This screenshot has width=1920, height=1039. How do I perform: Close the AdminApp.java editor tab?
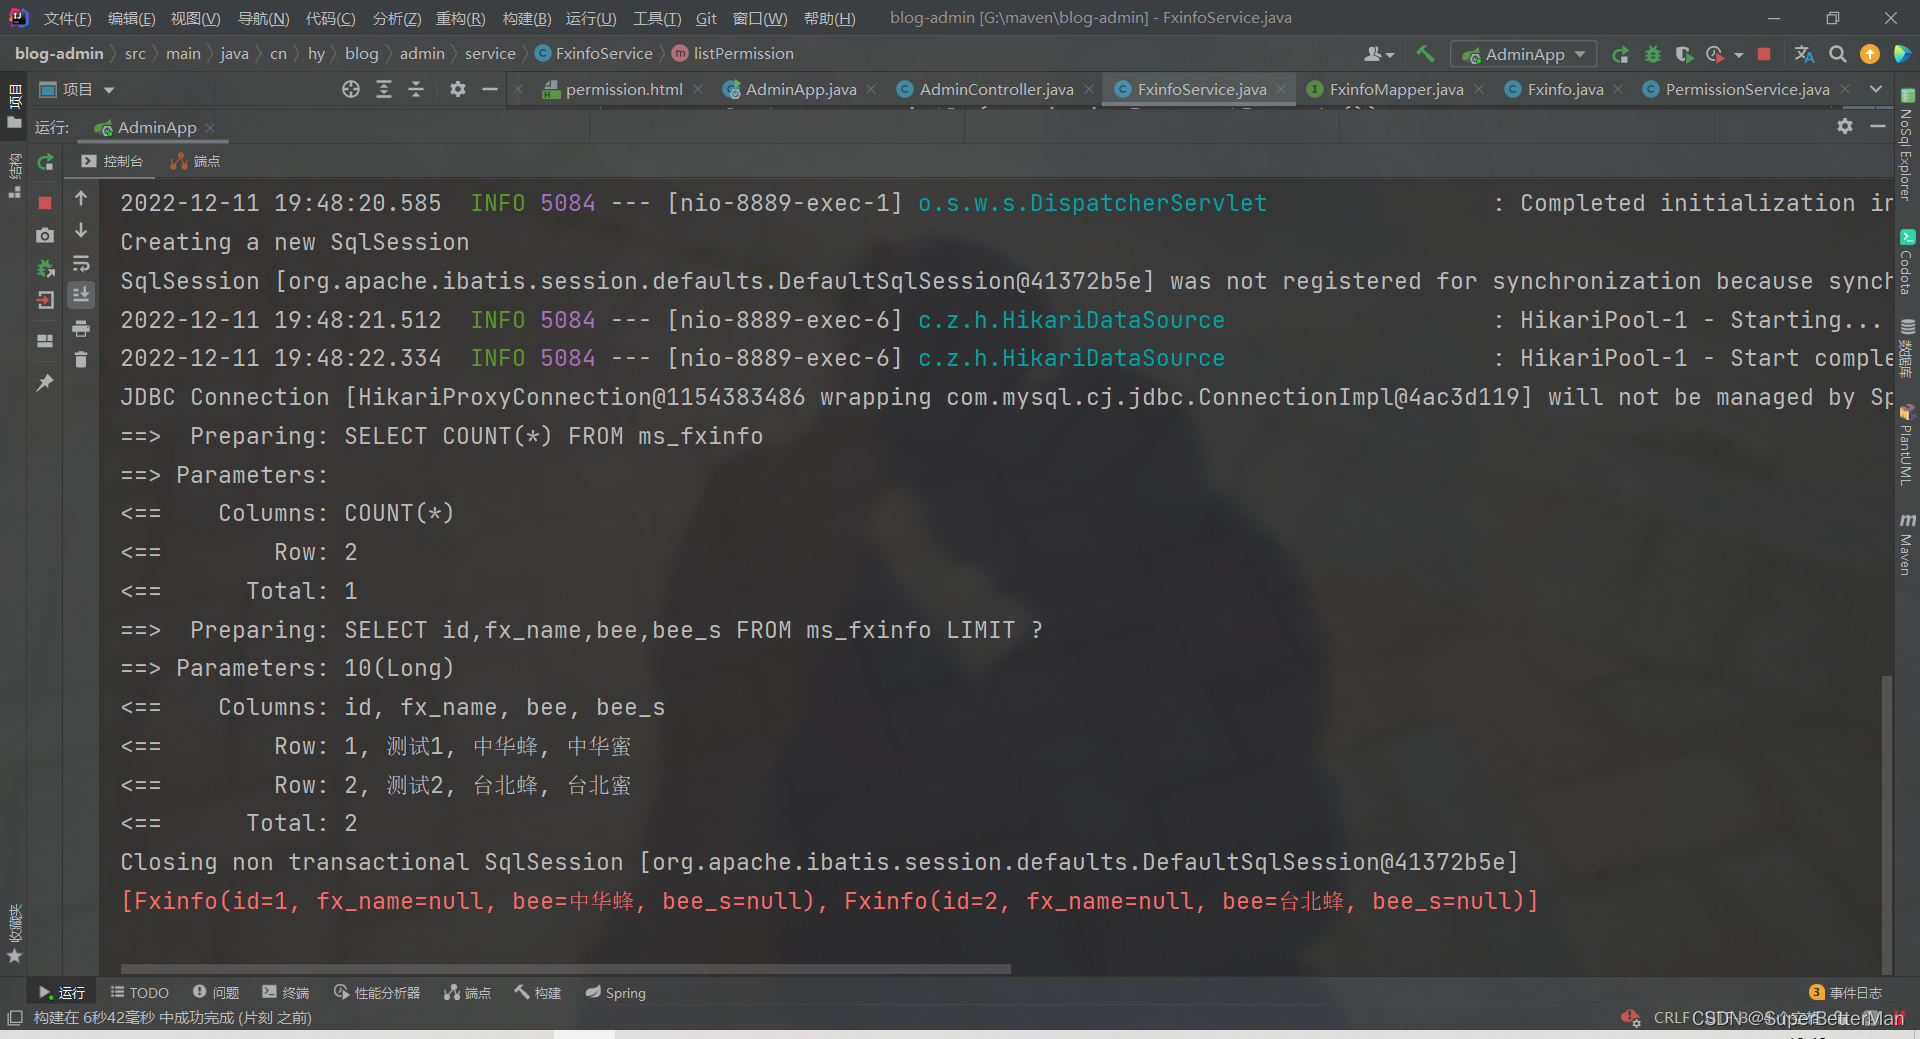[871, 90]
